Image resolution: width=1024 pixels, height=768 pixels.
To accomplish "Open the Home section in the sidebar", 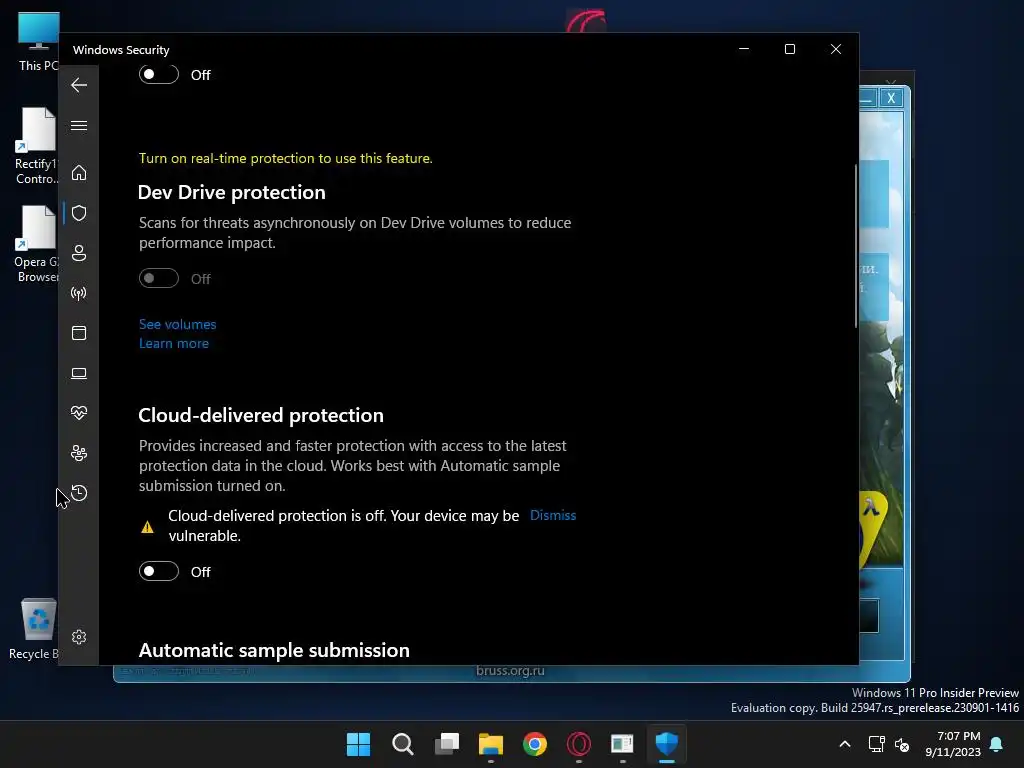I will (79, 172).
